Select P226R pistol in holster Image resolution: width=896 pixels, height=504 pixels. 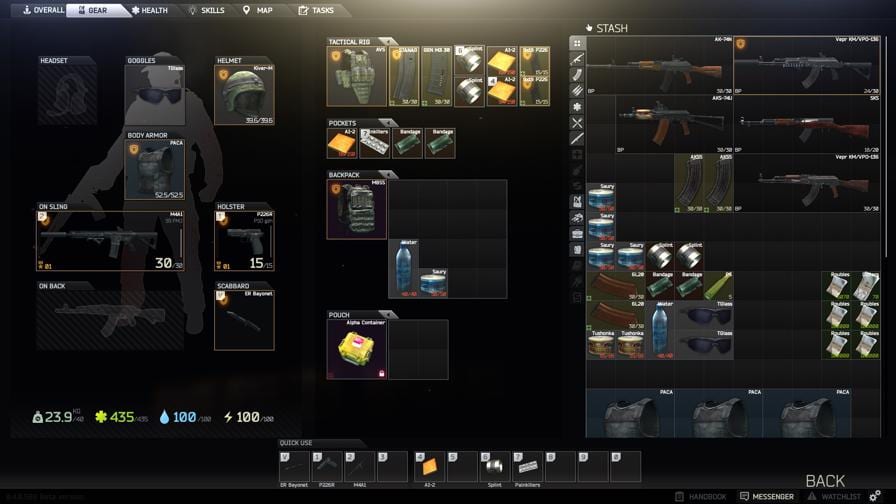point(244,241)
